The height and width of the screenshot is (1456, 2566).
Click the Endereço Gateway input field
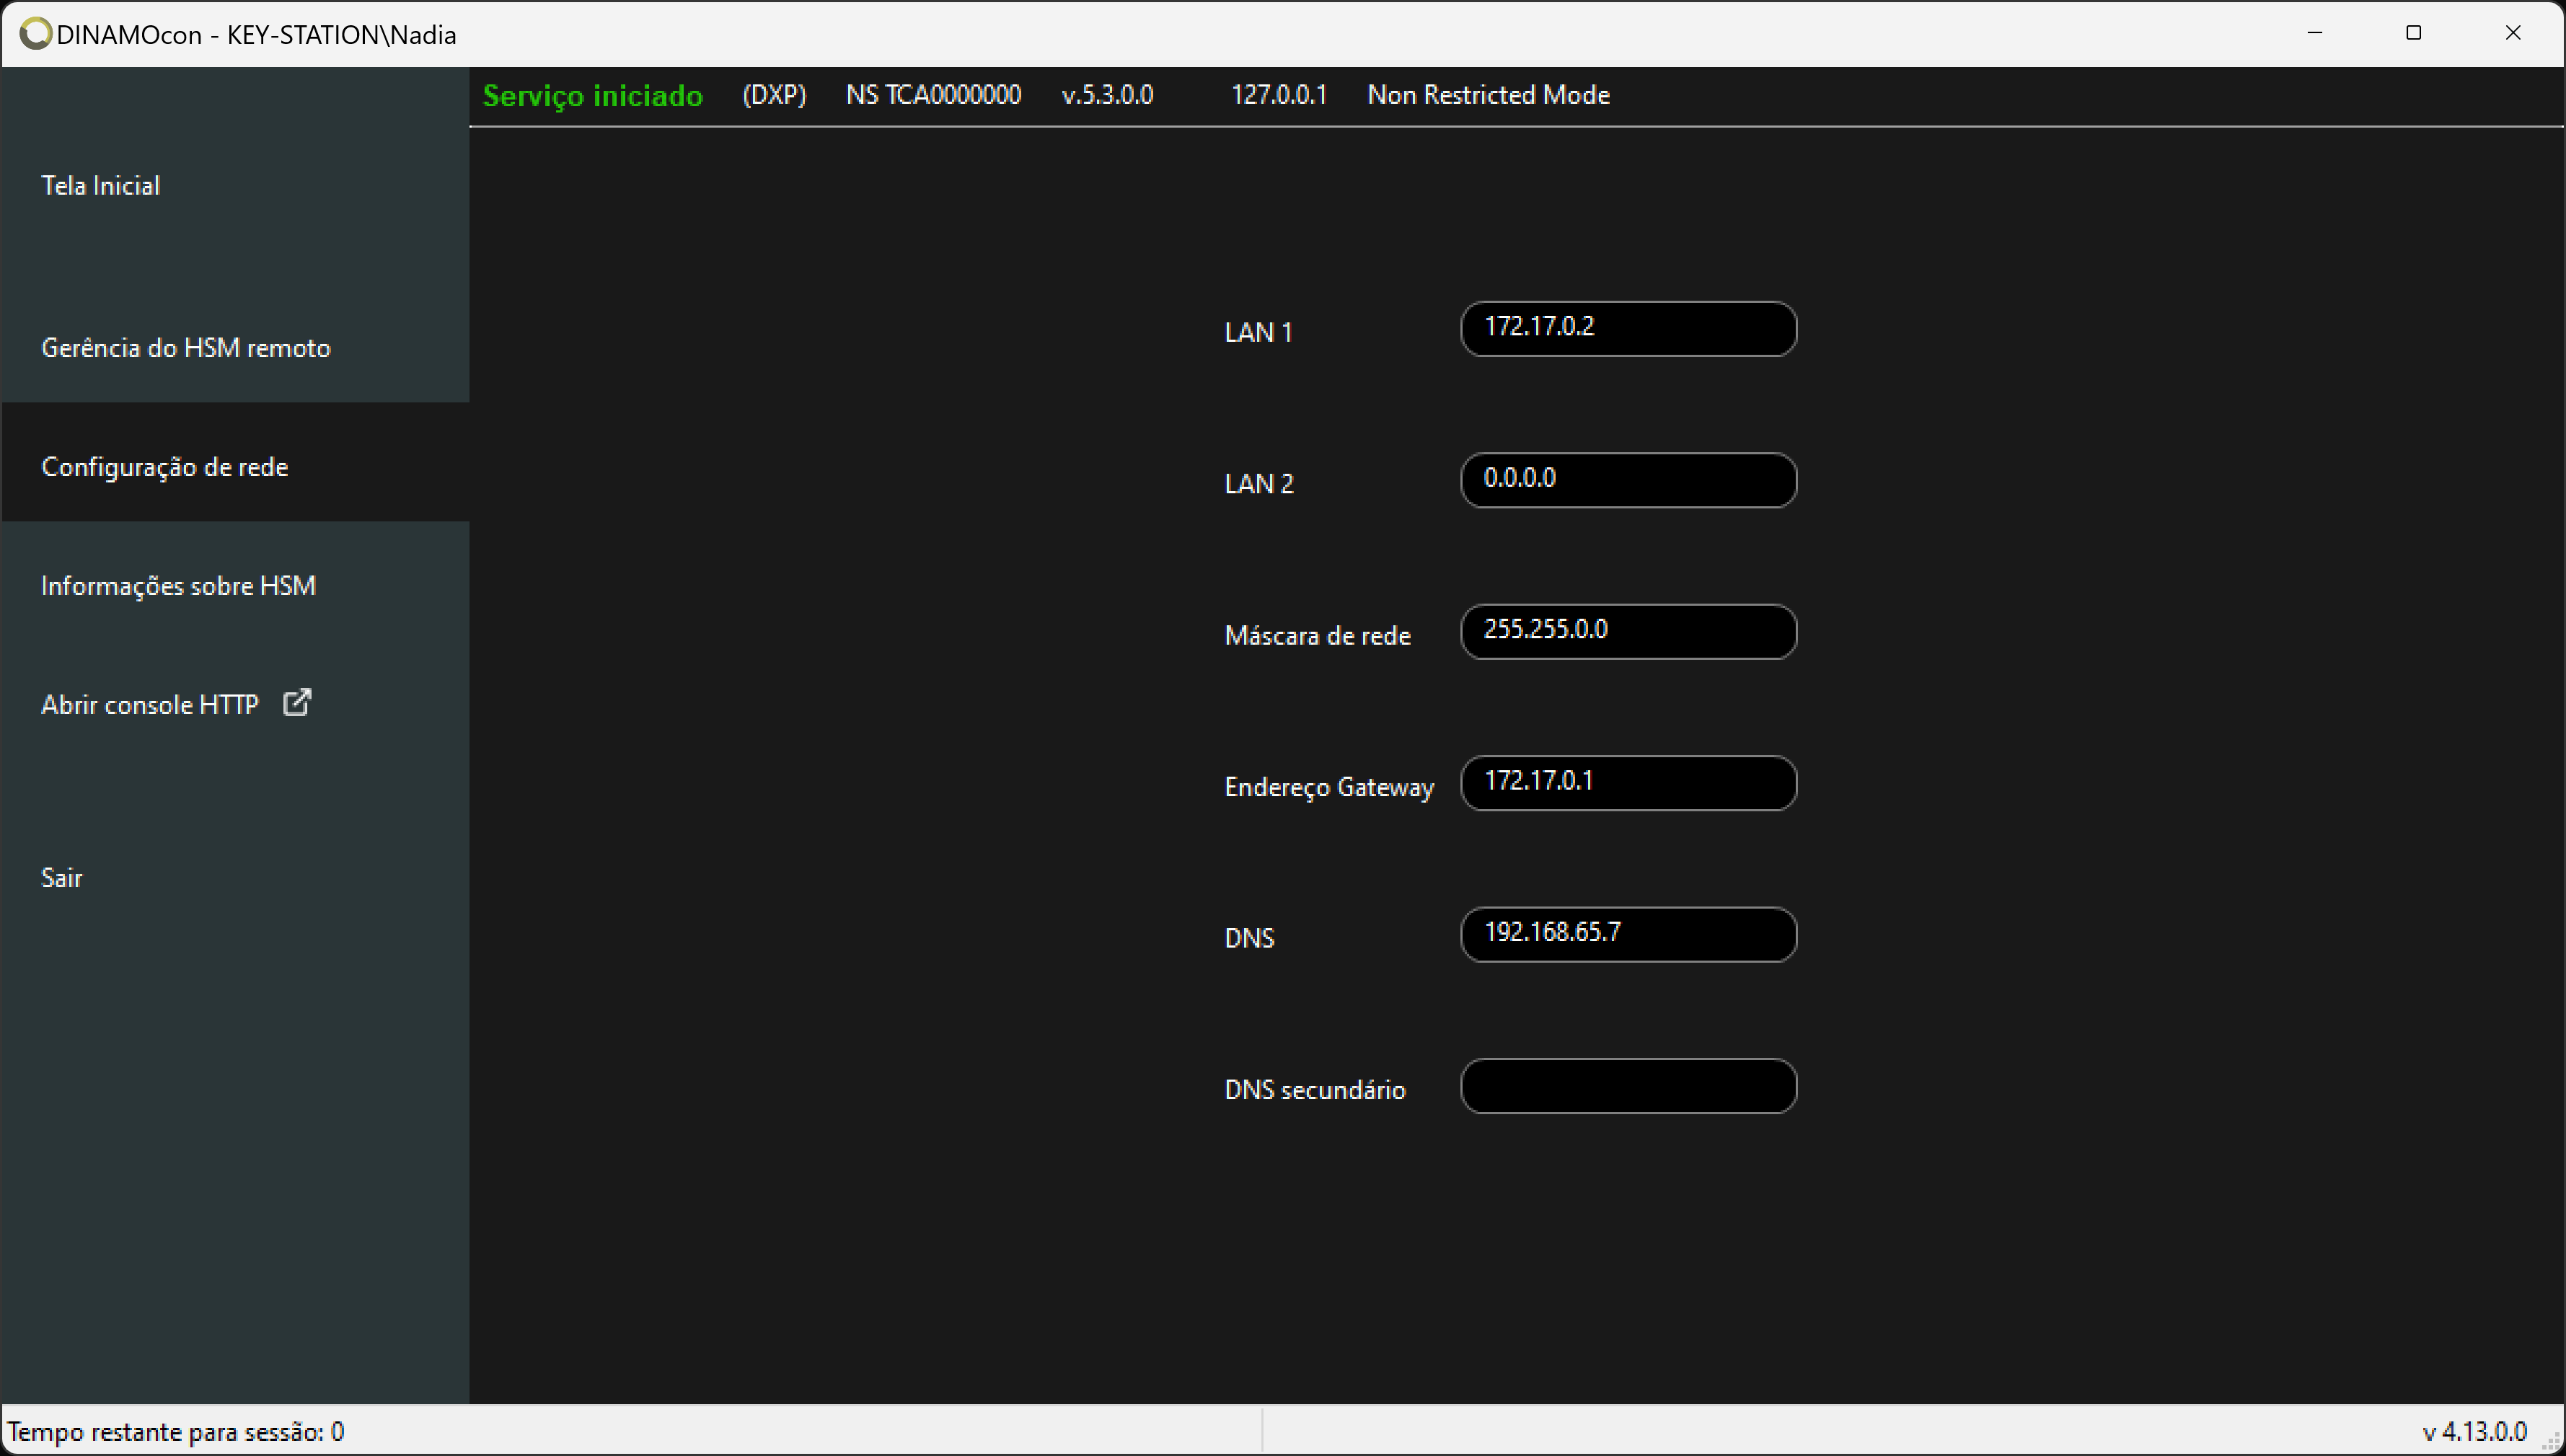click(1627, 781)
